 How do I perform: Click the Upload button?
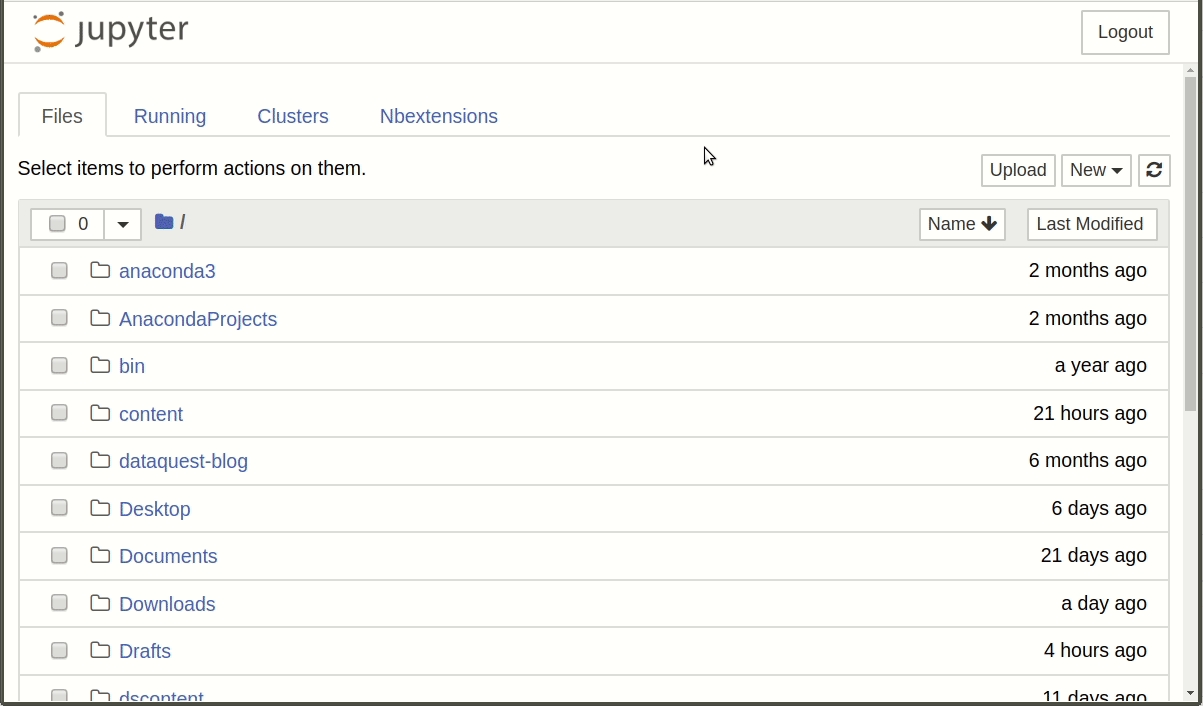(x=1017, y=170)
